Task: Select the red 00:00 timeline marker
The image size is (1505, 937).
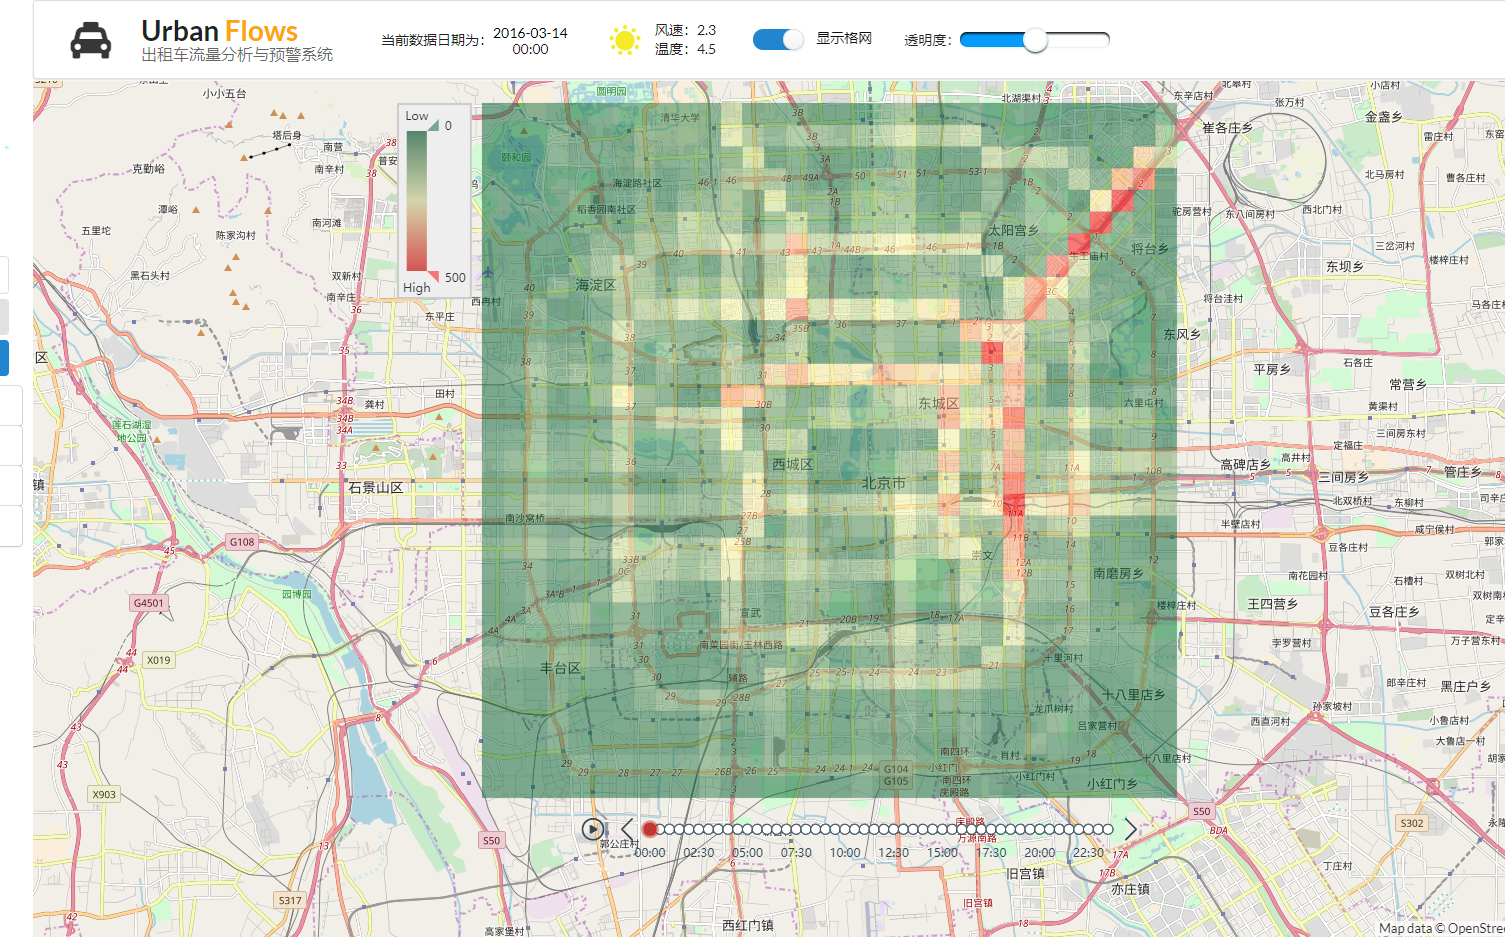Action: (x=649, y=829)
